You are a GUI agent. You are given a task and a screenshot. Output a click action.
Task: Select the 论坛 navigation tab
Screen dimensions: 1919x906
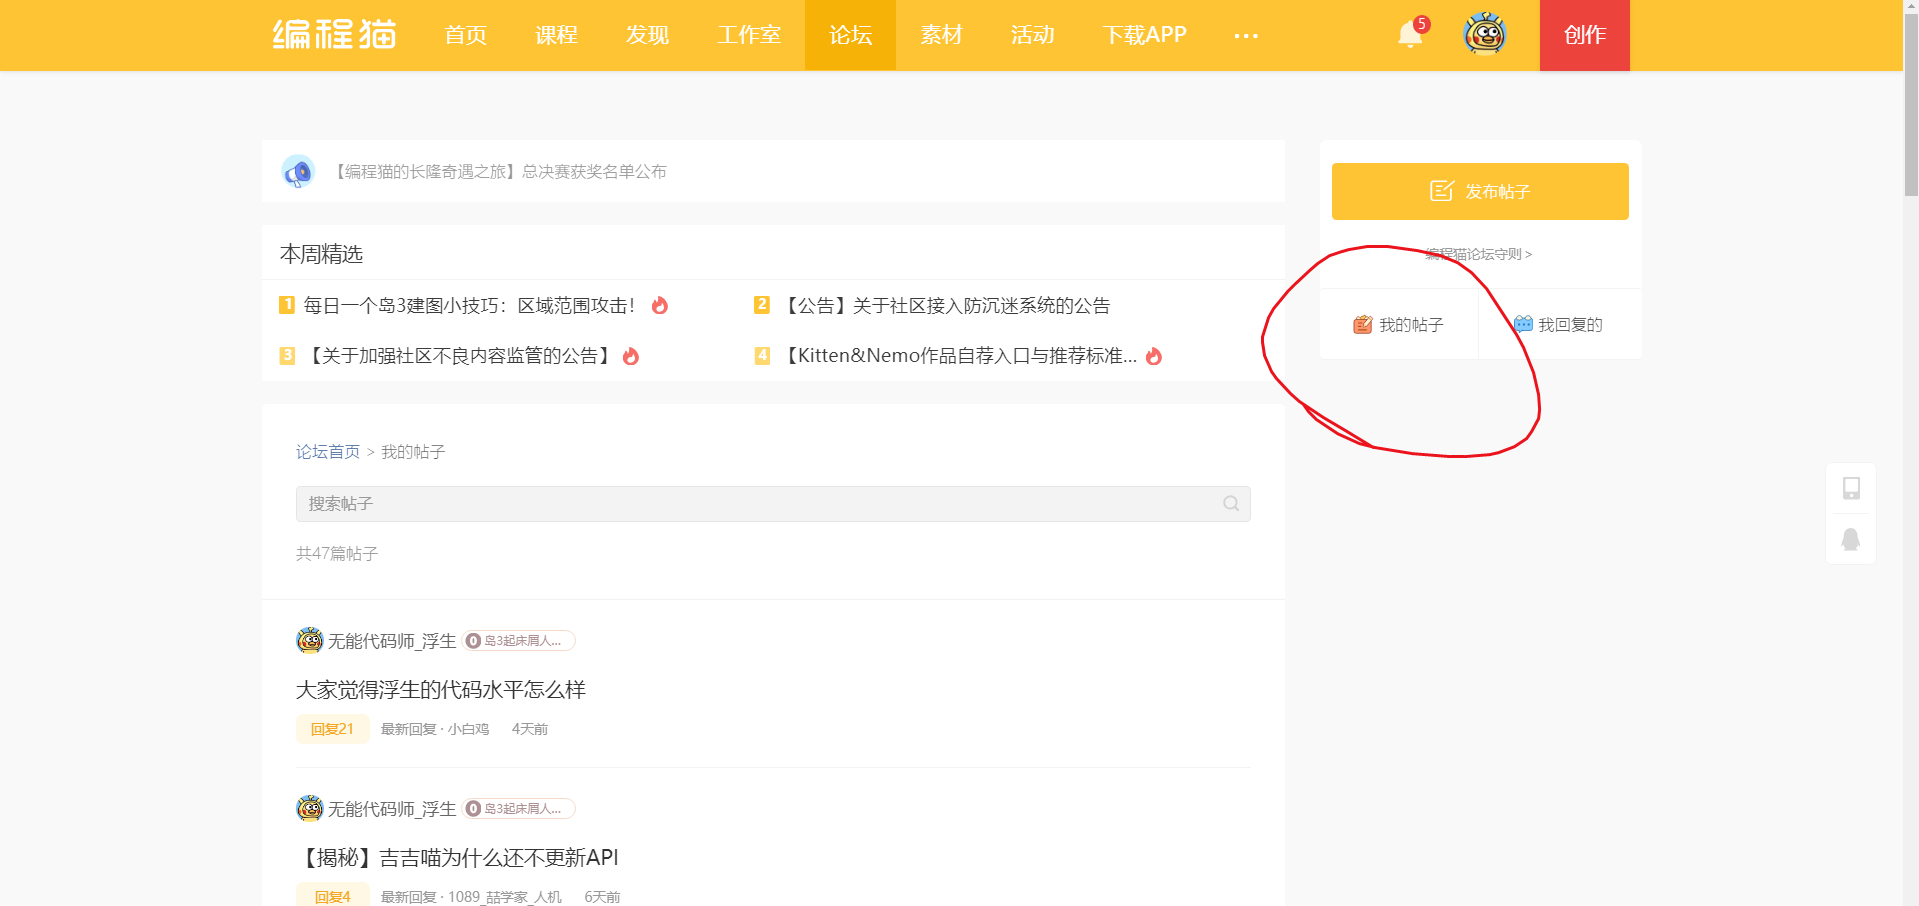[x=850, y=35]
